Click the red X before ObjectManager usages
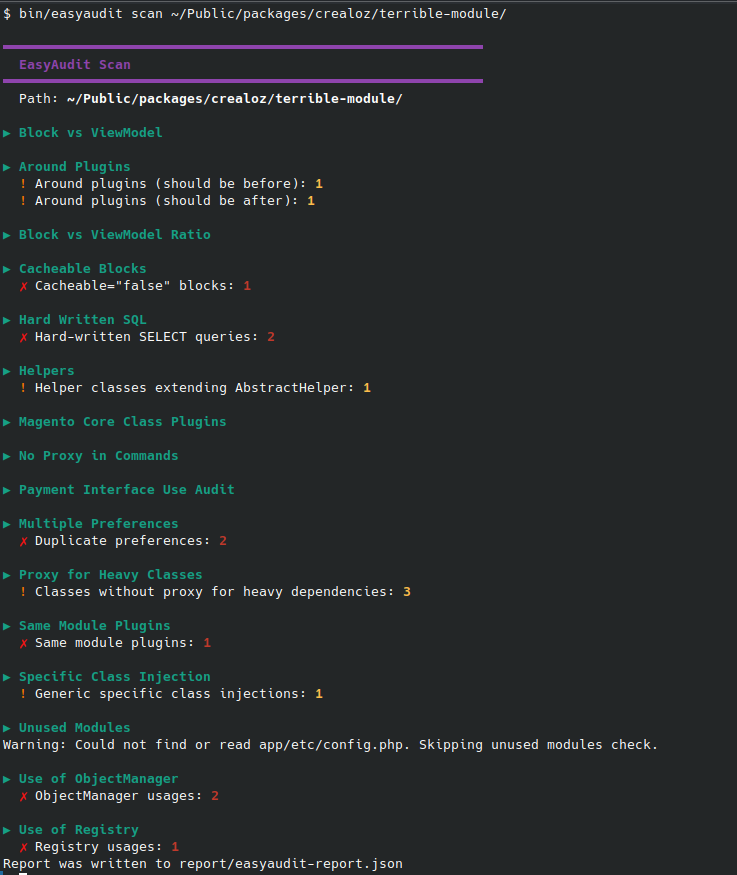 pos(23,796)
